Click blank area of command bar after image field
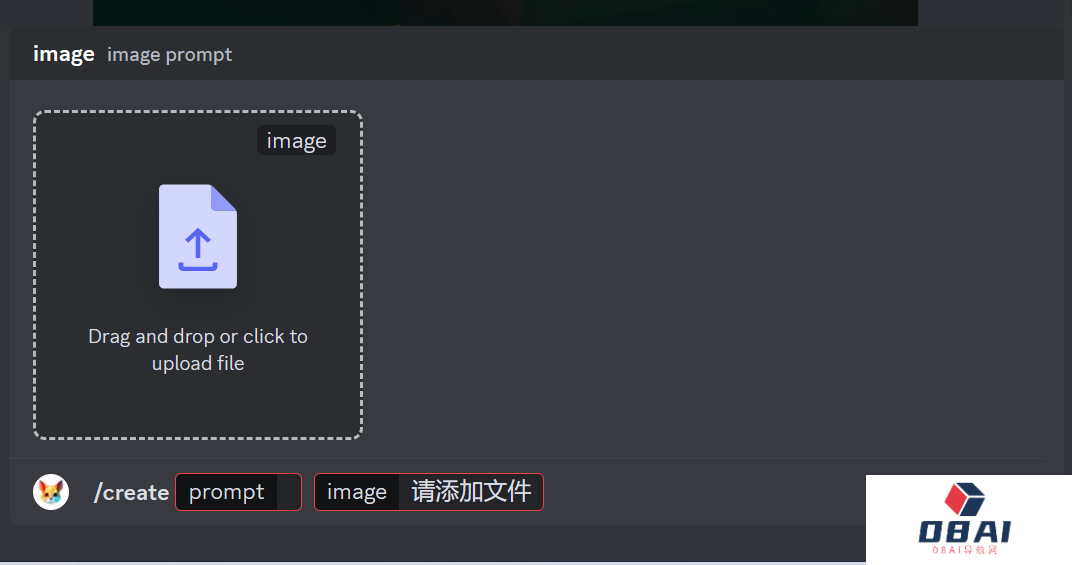Image resolution: width=1072 pixels, height=565 pixels. click(704, 492)
